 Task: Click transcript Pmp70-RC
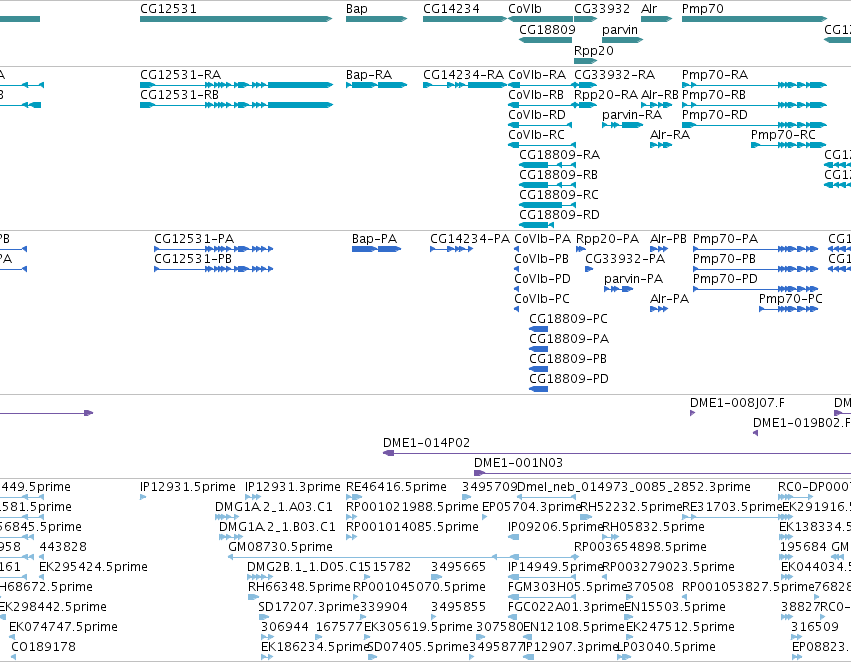(783, 135)
